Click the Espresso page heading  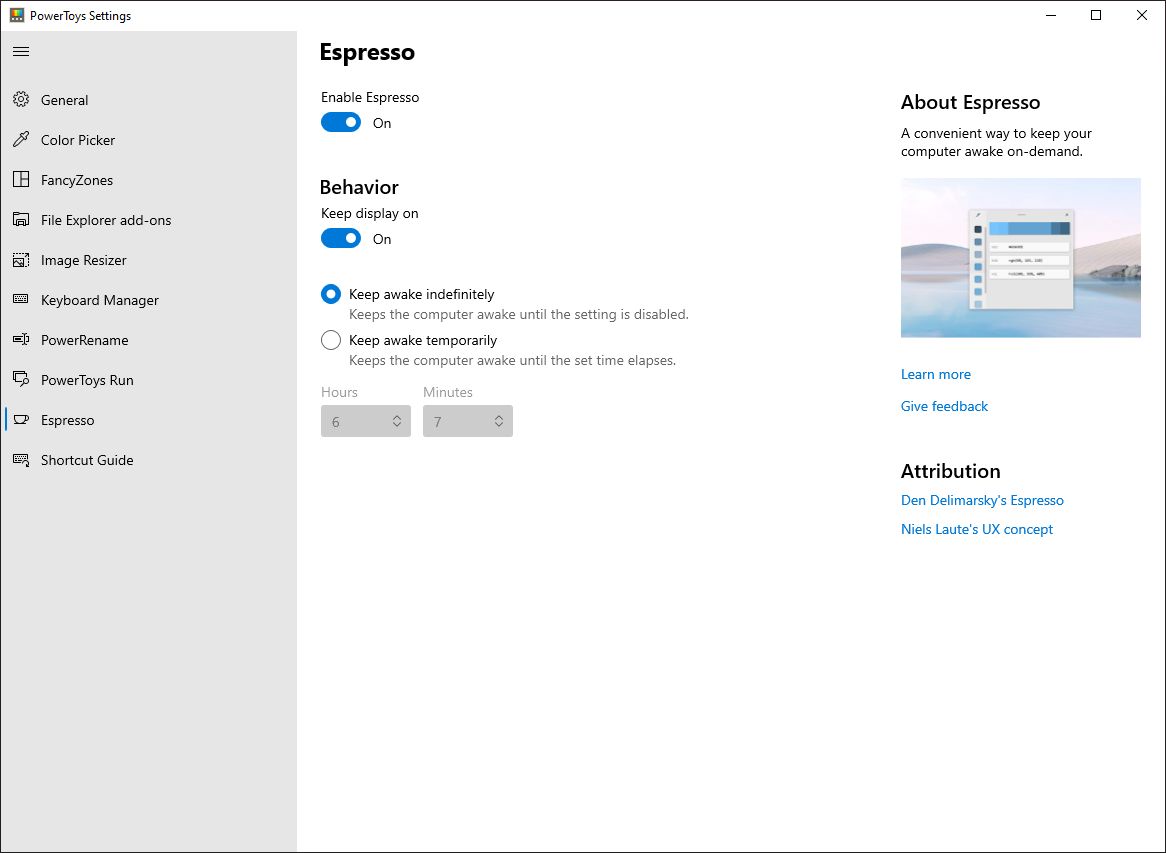coord(367,52)
